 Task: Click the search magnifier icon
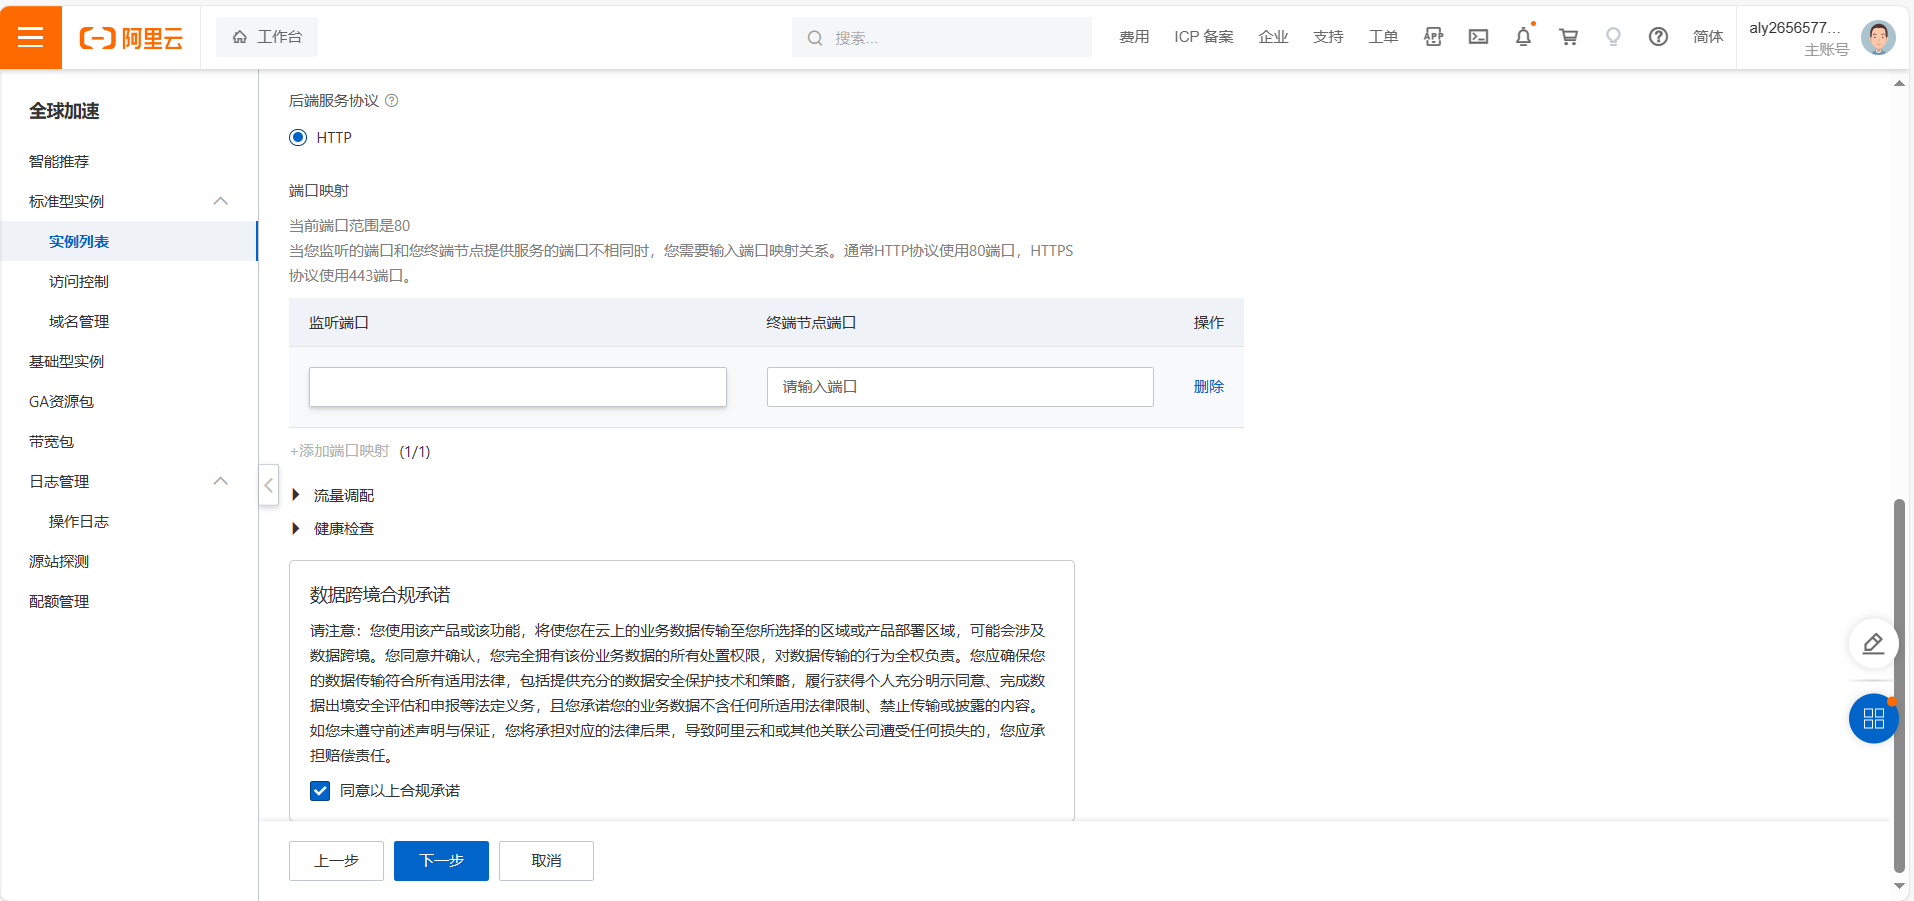[815, 38]
